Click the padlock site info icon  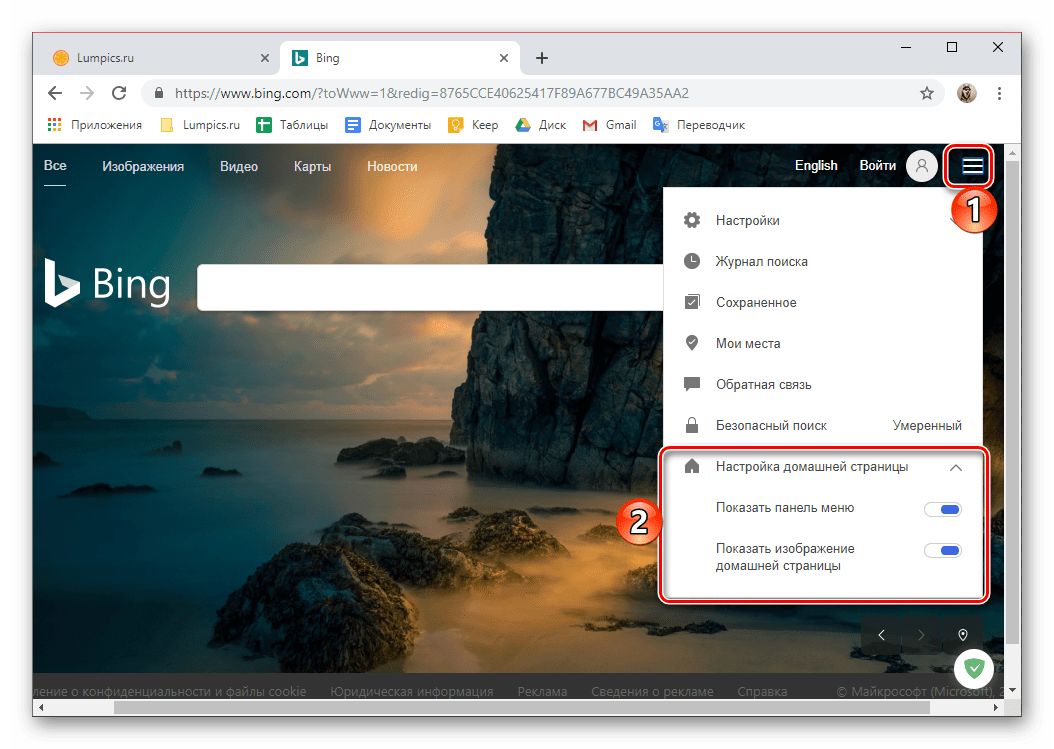[x=159, y=93]
